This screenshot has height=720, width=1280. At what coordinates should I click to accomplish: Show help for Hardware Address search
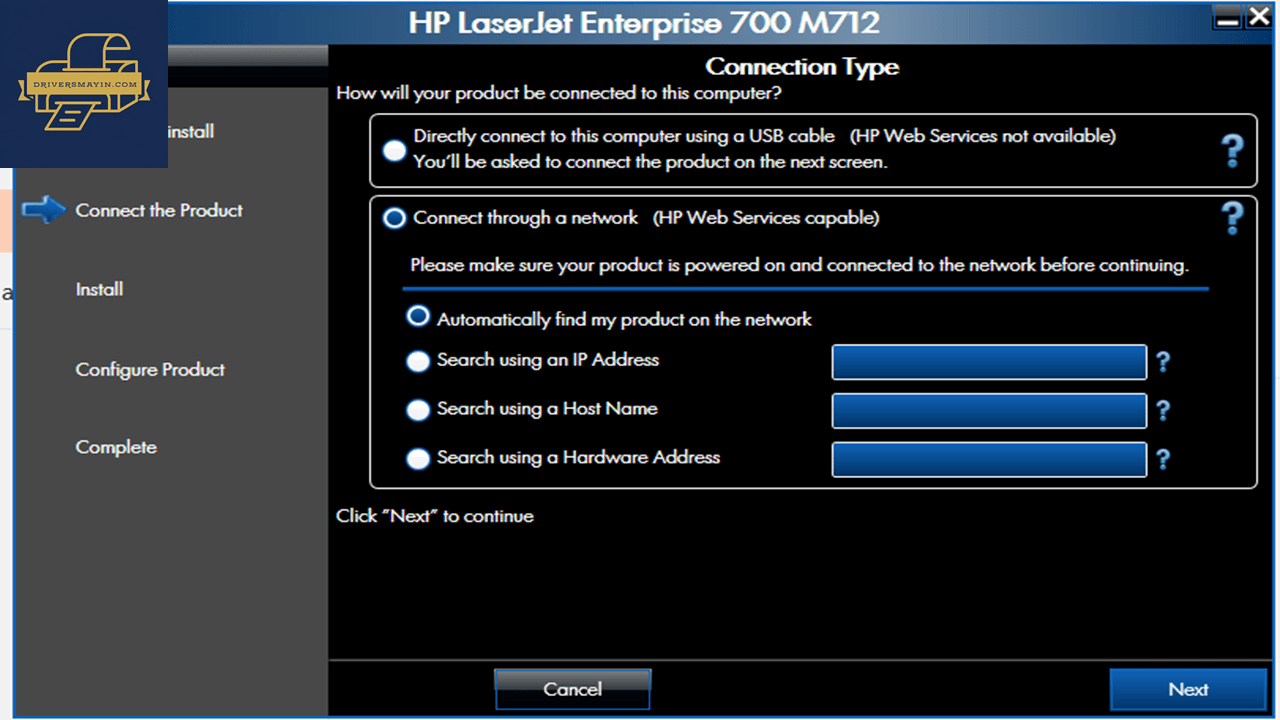coord(1163,459)
